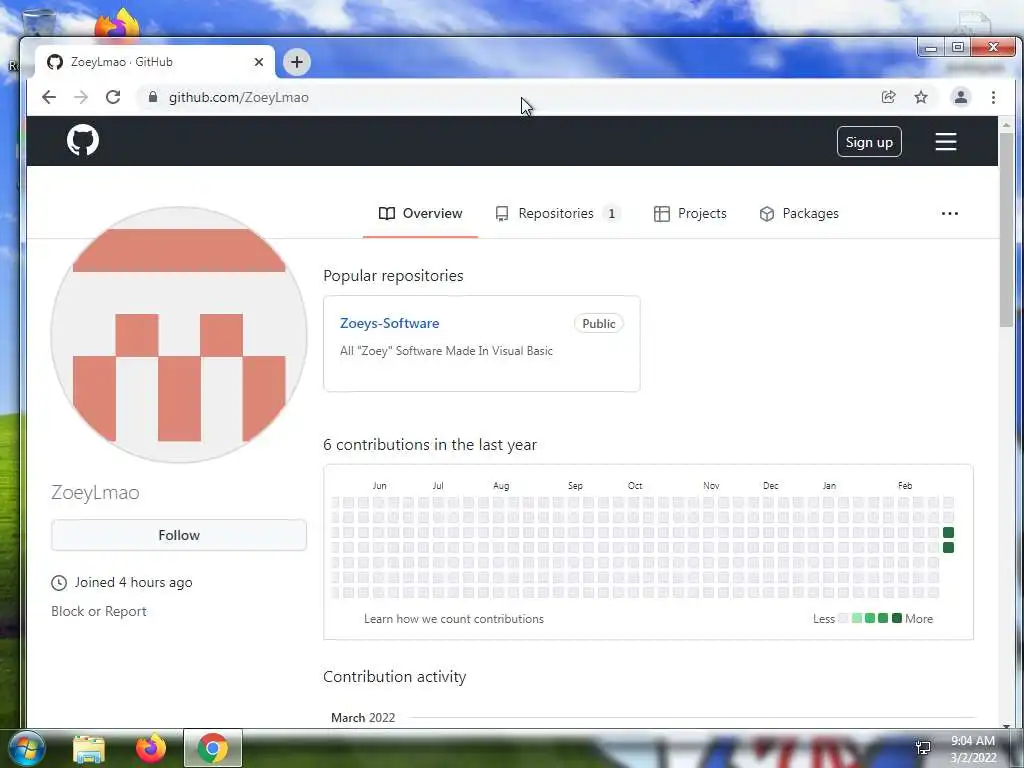Click the scrollbar up arrow
Screen dimensions: 1024x768
tap(1006, 124)
